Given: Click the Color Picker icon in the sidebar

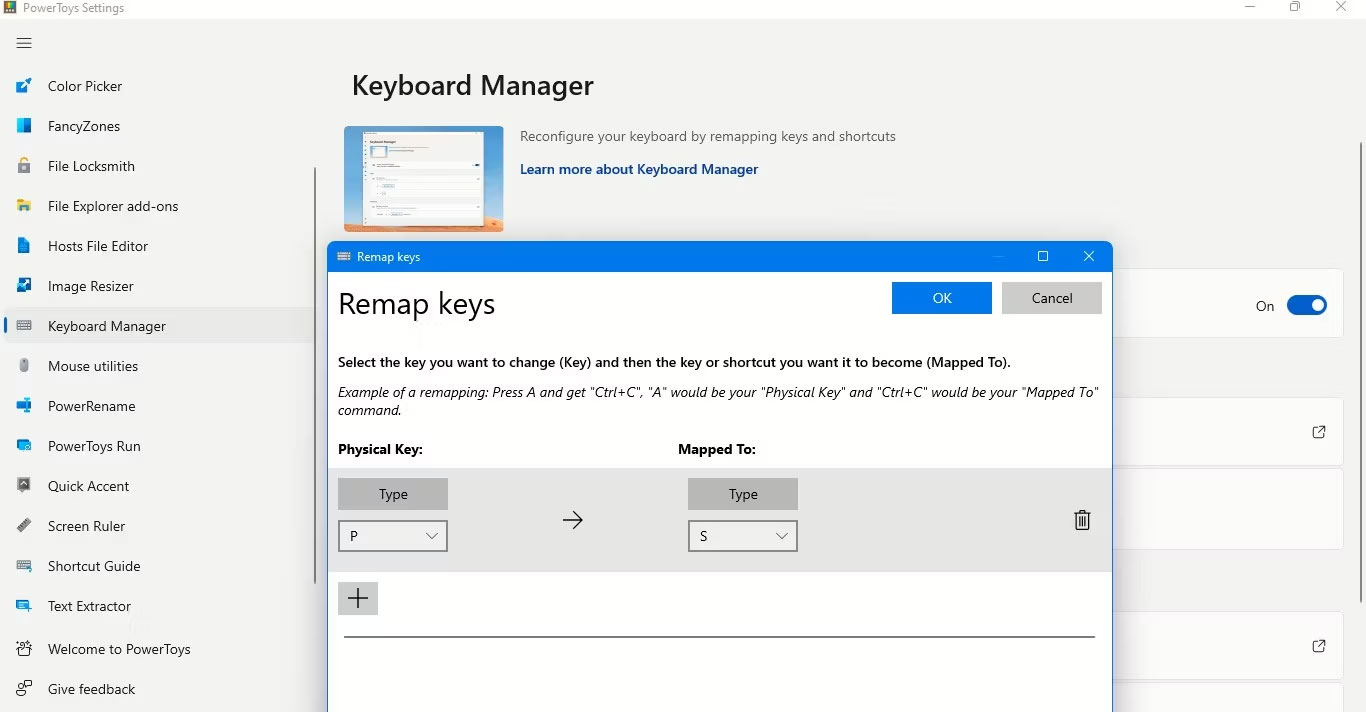Looking at the screenshot, I should pos(24,86).
